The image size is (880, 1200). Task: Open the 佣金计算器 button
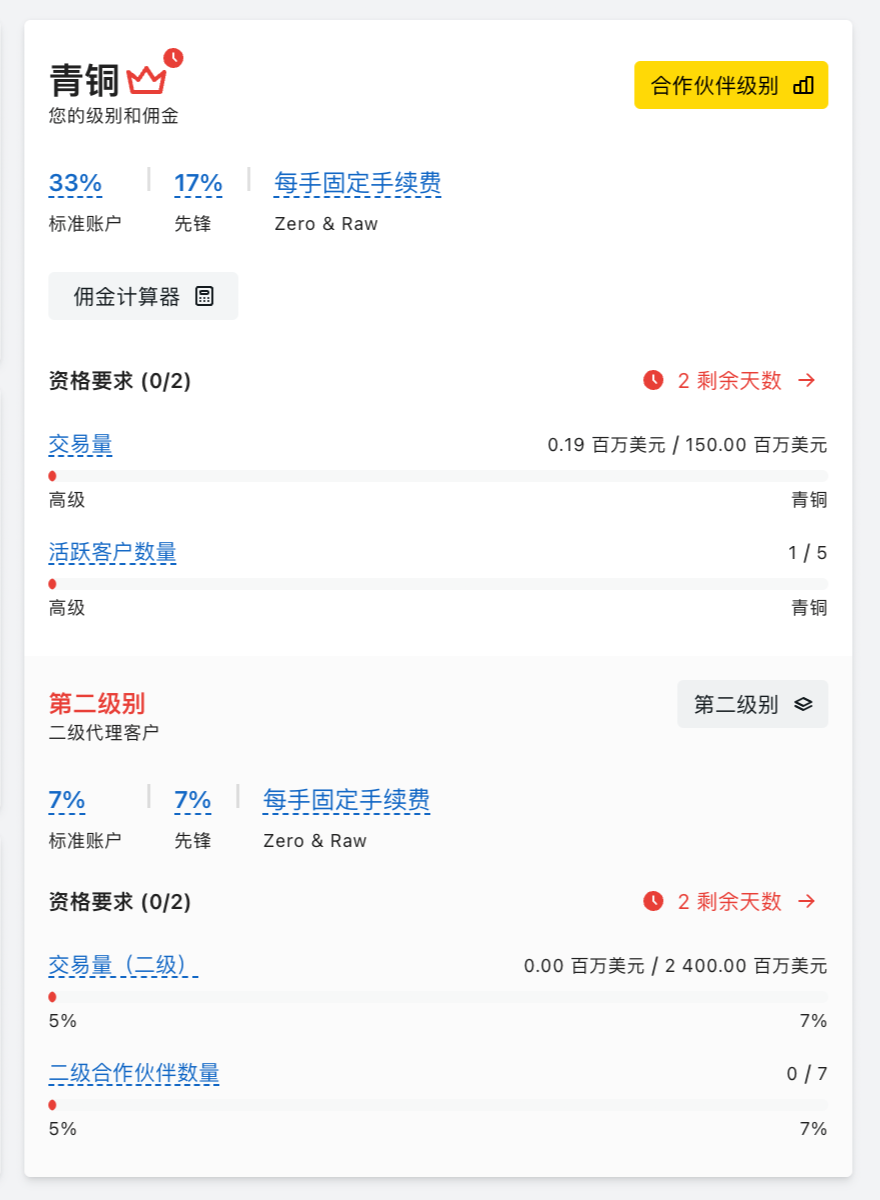click(x=143, y=296)
